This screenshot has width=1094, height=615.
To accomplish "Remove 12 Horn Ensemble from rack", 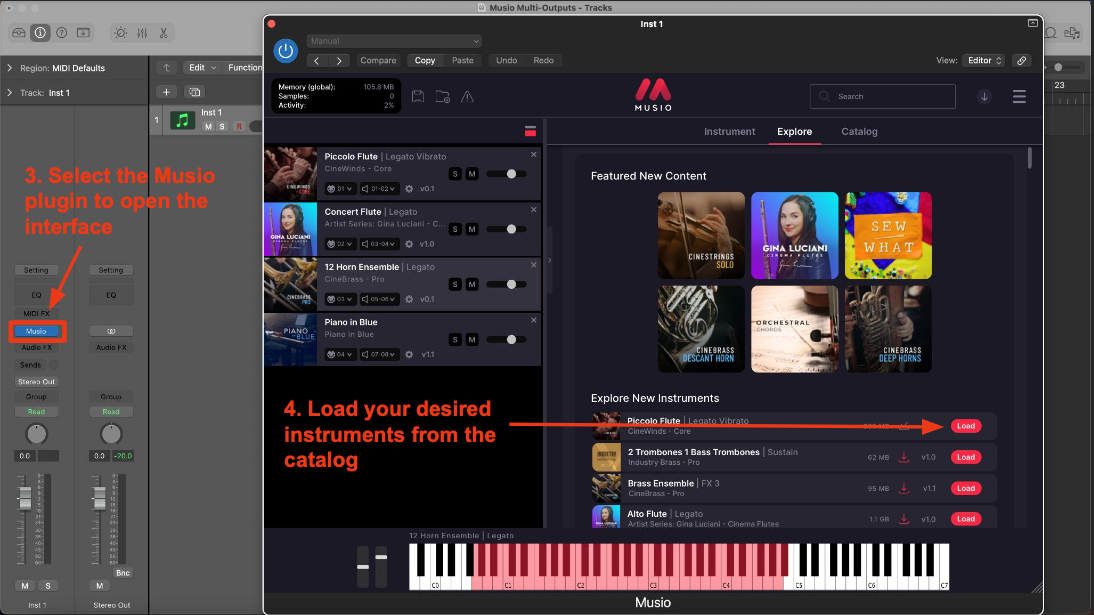I will [534, 265].
